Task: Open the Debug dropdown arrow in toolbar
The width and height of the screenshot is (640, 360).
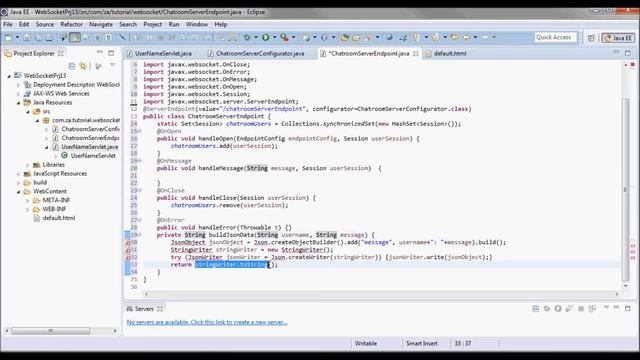Action: tap(256, 38)
